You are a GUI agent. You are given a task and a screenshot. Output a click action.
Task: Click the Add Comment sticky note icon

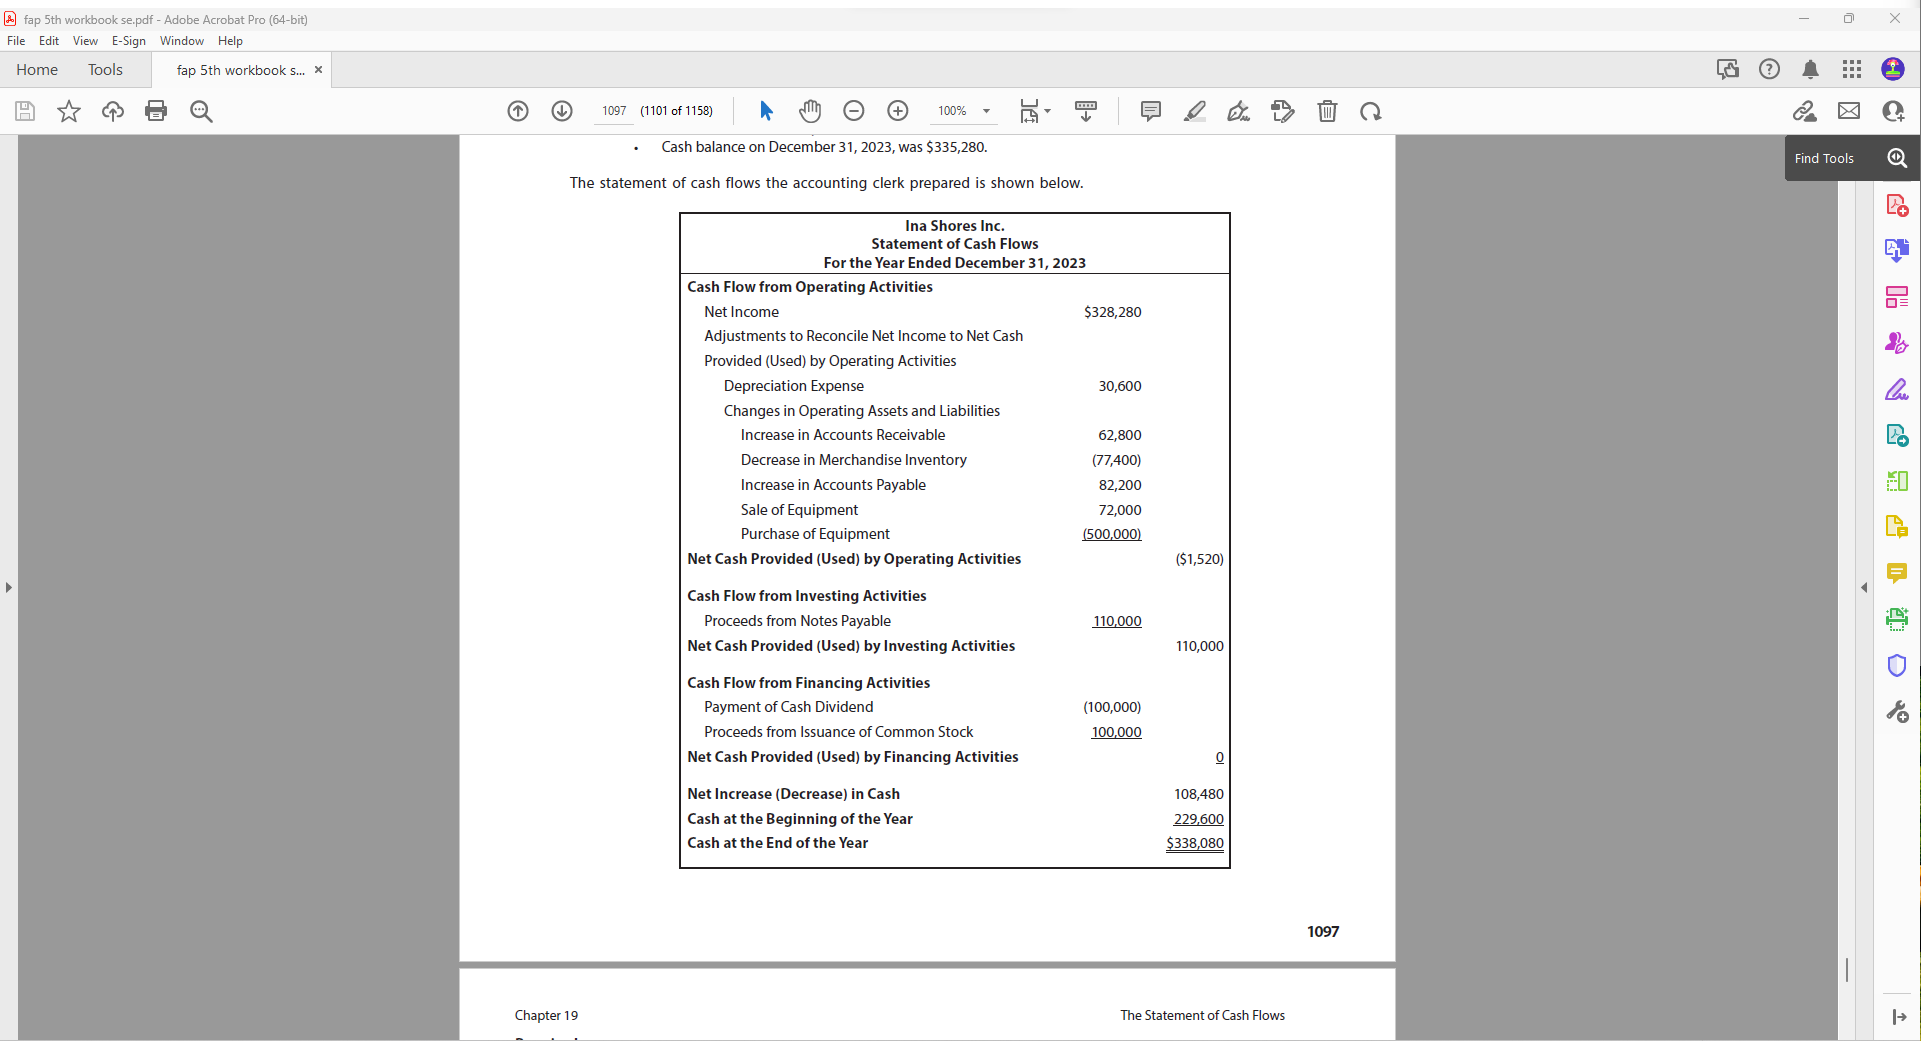(x=1149, y=111)
